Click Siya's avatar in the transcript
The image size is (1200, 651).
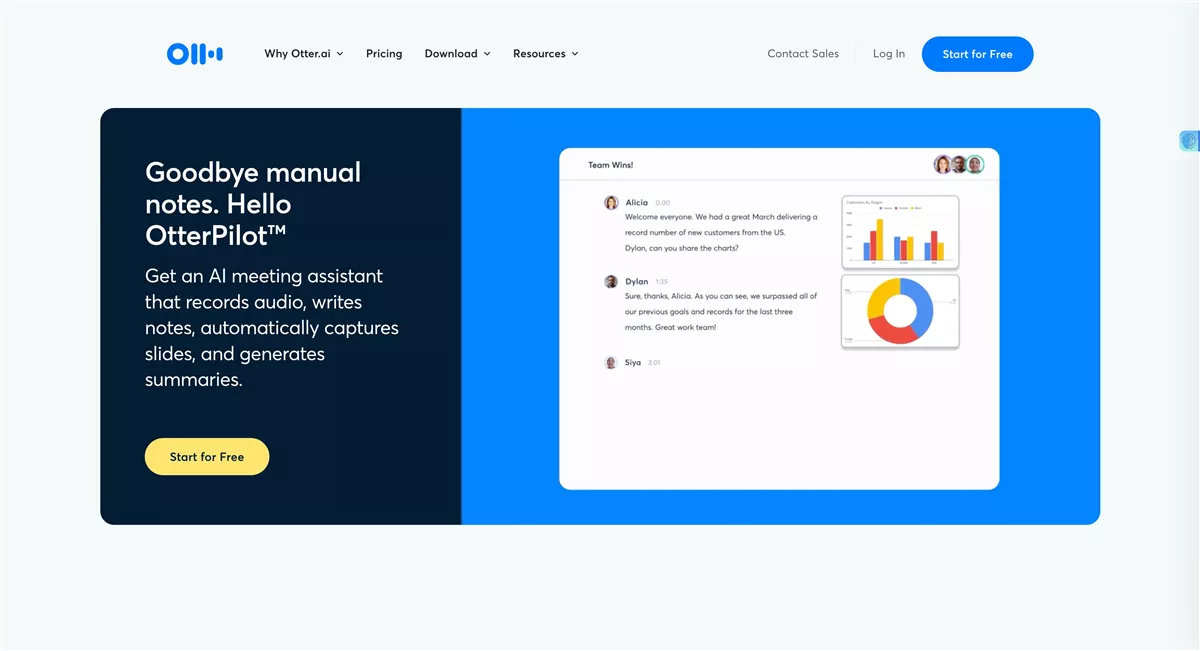point(611,362)
